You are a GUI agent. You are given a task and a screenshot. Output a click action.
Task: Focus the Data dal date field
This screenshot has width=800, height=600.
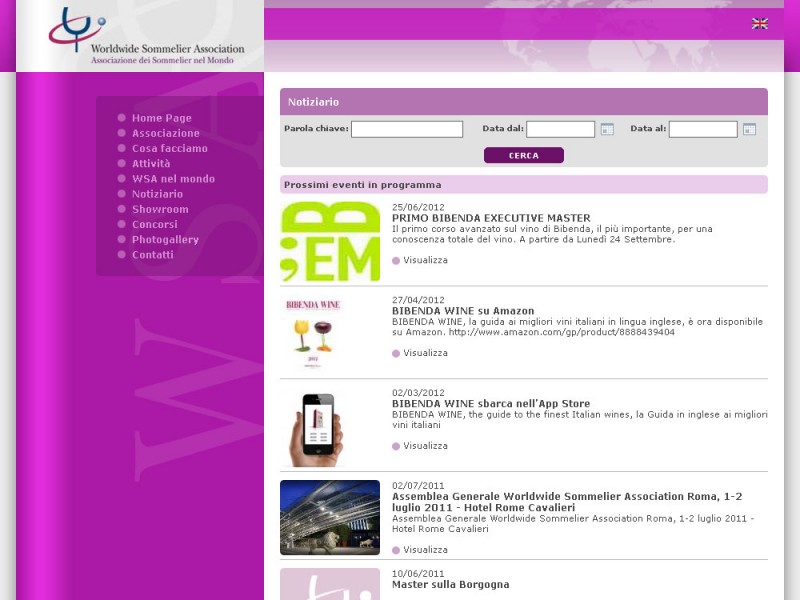(560, 129)
